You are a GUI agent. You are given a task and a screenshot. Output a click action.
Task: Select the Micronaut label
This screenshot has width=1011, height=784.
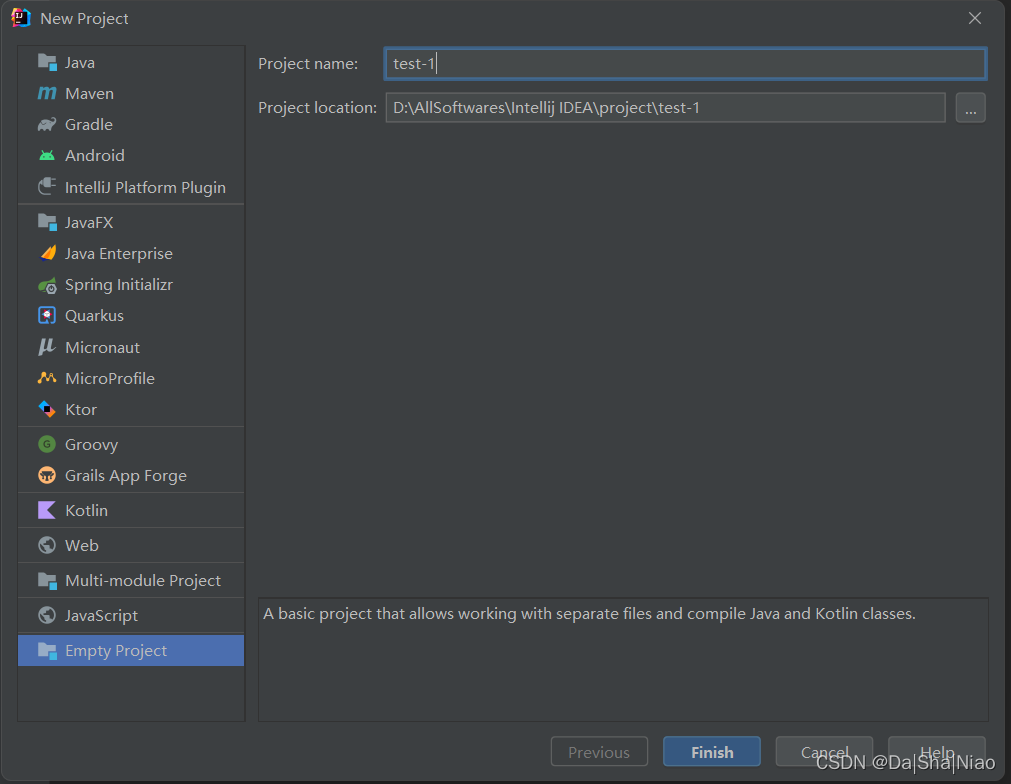103,348
